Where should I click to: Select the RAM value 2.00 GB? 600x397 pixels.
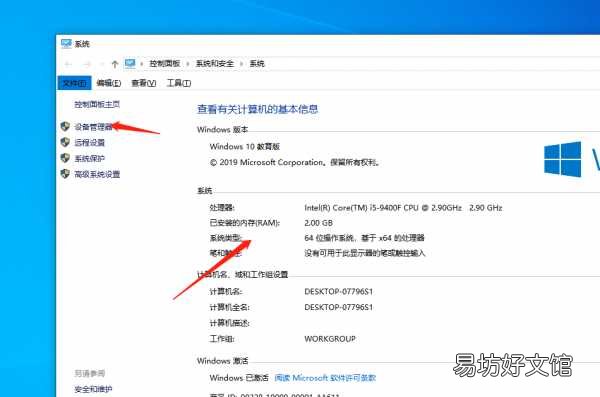point(318,223)
